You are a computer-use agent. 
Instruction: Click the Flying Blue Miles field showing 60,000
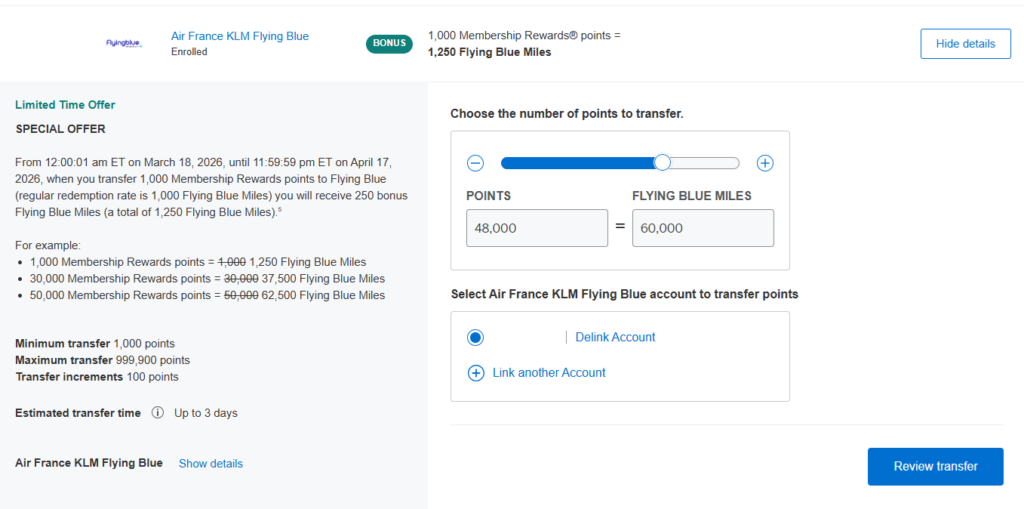click(x=703, y=228)
